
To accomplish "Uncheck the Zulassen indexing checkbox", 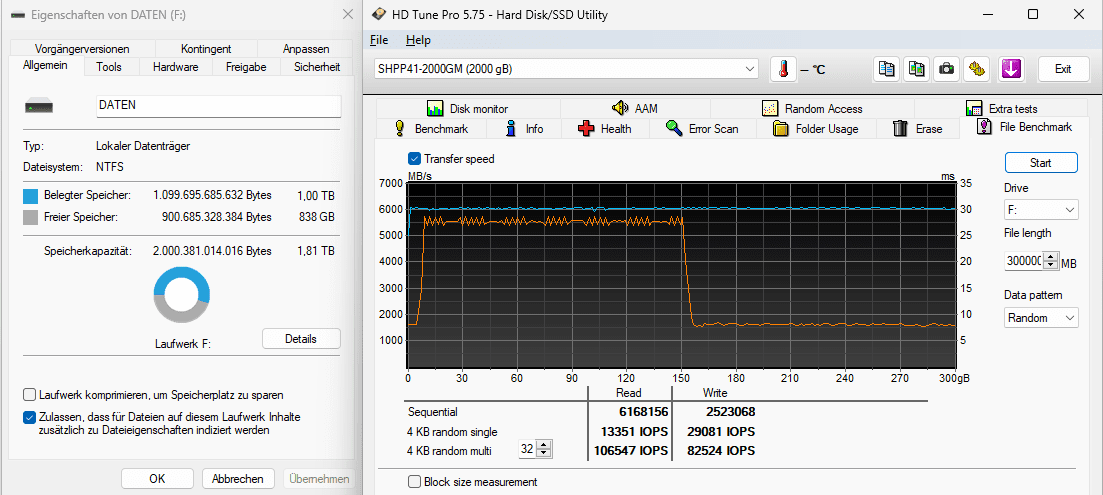I will pos(29,418).
